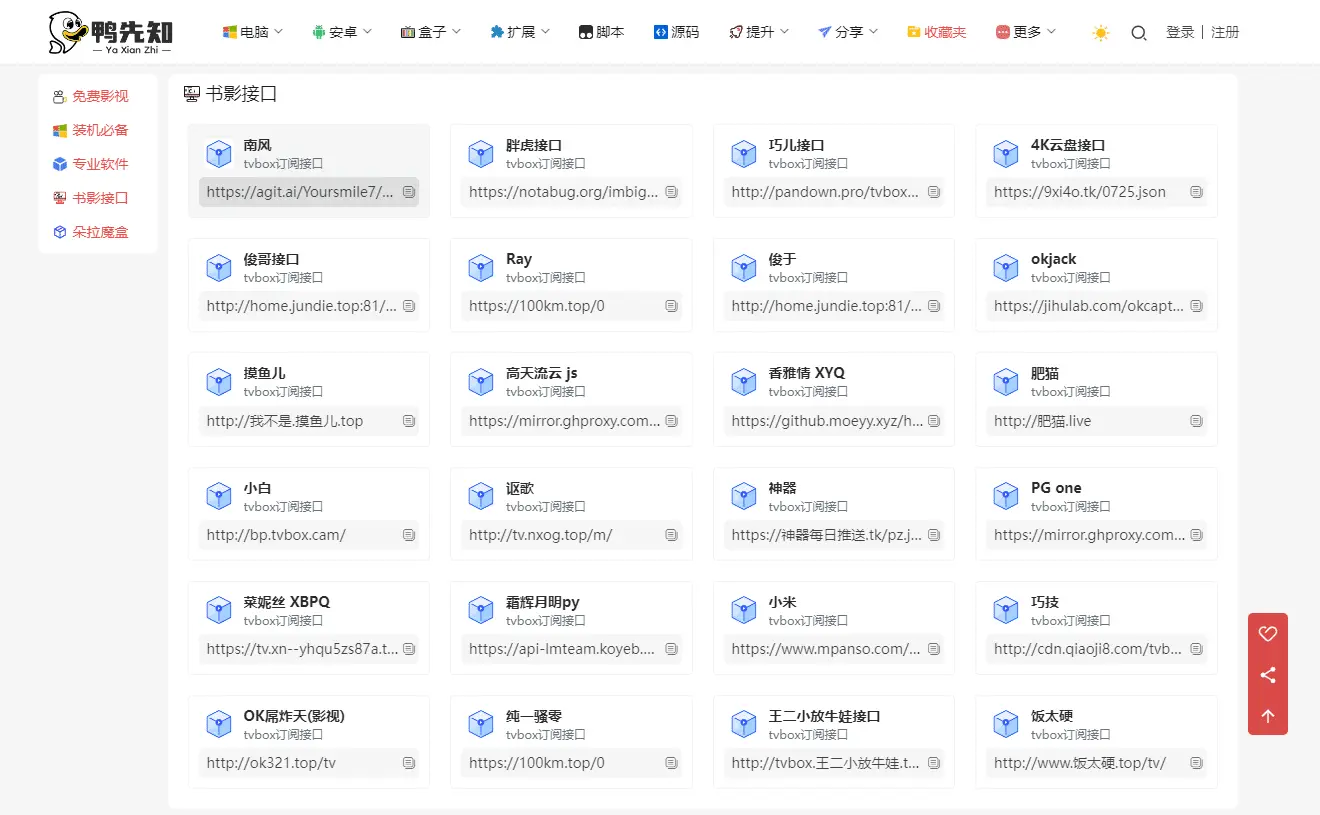
Task: Click the http://我不是.摸鱼儿.top URL
Action: [x=285, y=421]
